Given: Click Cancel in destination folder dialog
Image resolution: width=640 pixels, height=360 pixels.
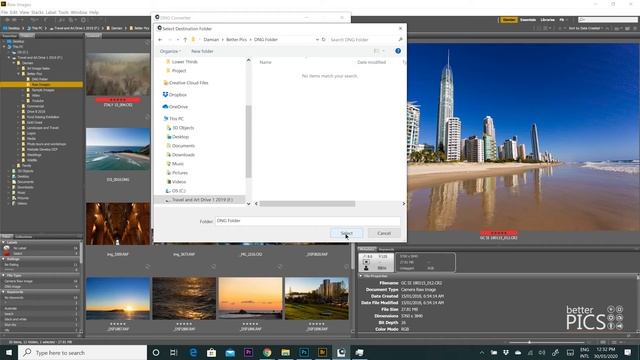Looking at the screenshot, I should click(x=384, y=233).
